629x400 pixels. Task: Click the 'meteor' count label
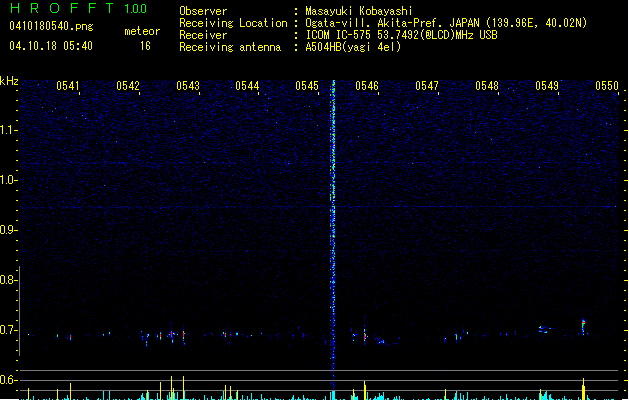(142, 31)
